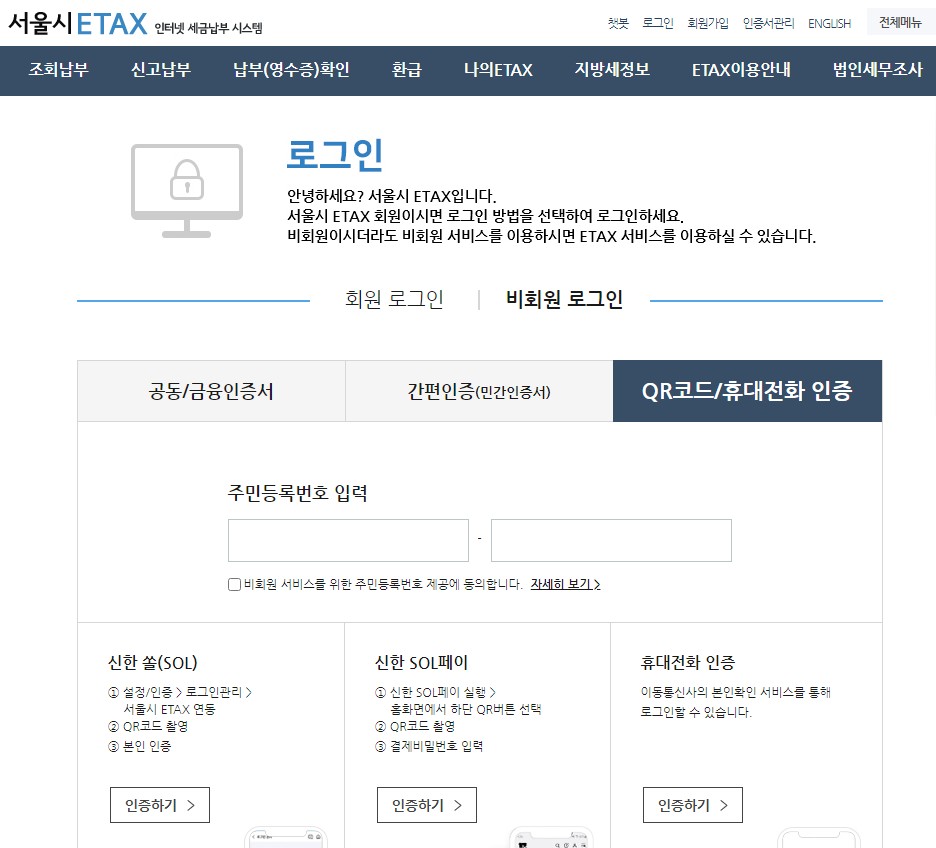Open the 공동/금융인증서 authentication tab
The height and width of the screenshot is (848, 936).
[x=210, y=392]
